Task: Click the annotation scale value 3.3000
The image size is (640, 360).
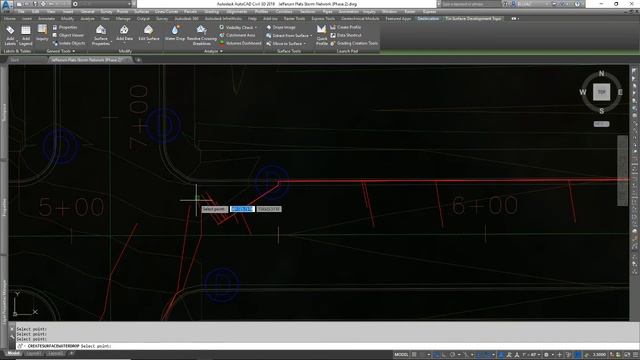Action: click(x=599, y=355)
